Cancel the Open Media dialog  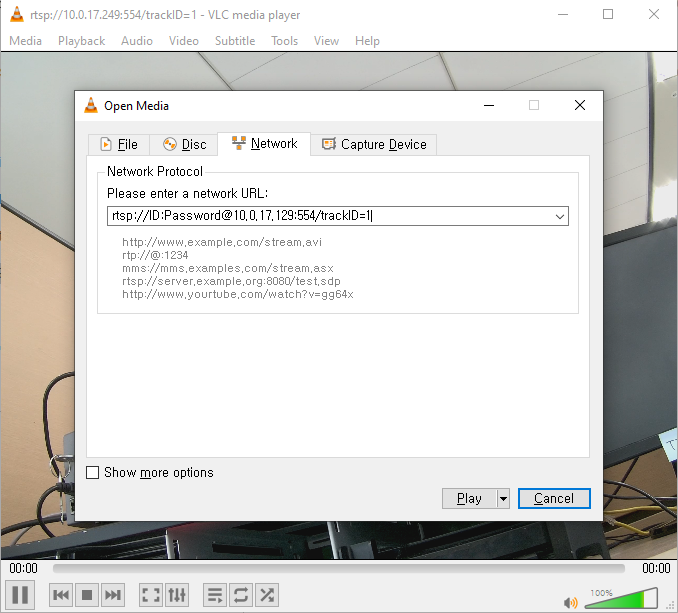554,498
